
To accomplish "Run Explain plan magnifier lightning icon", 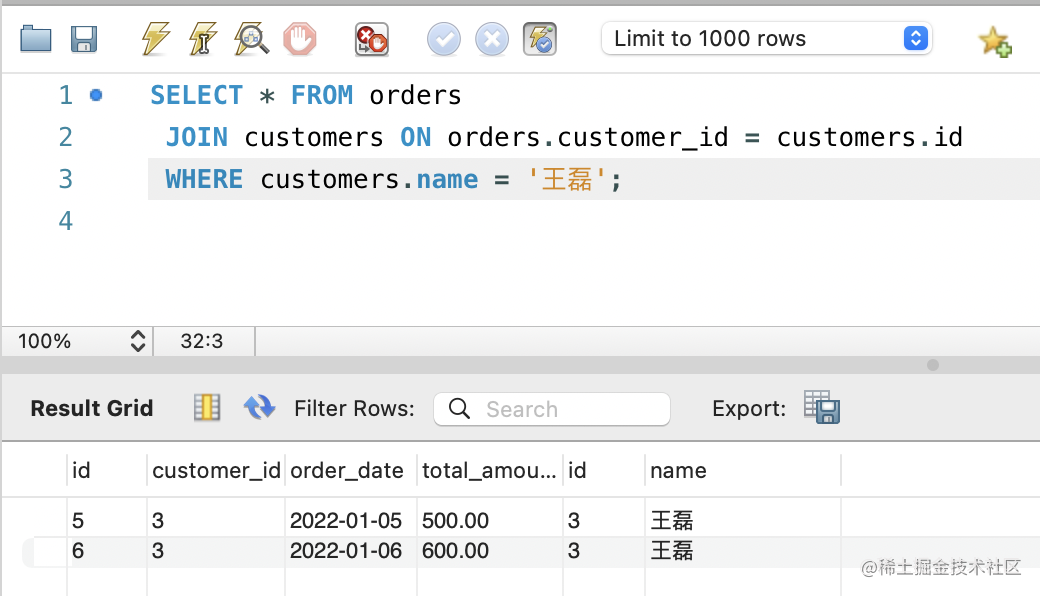I will (x=251, y=38).
